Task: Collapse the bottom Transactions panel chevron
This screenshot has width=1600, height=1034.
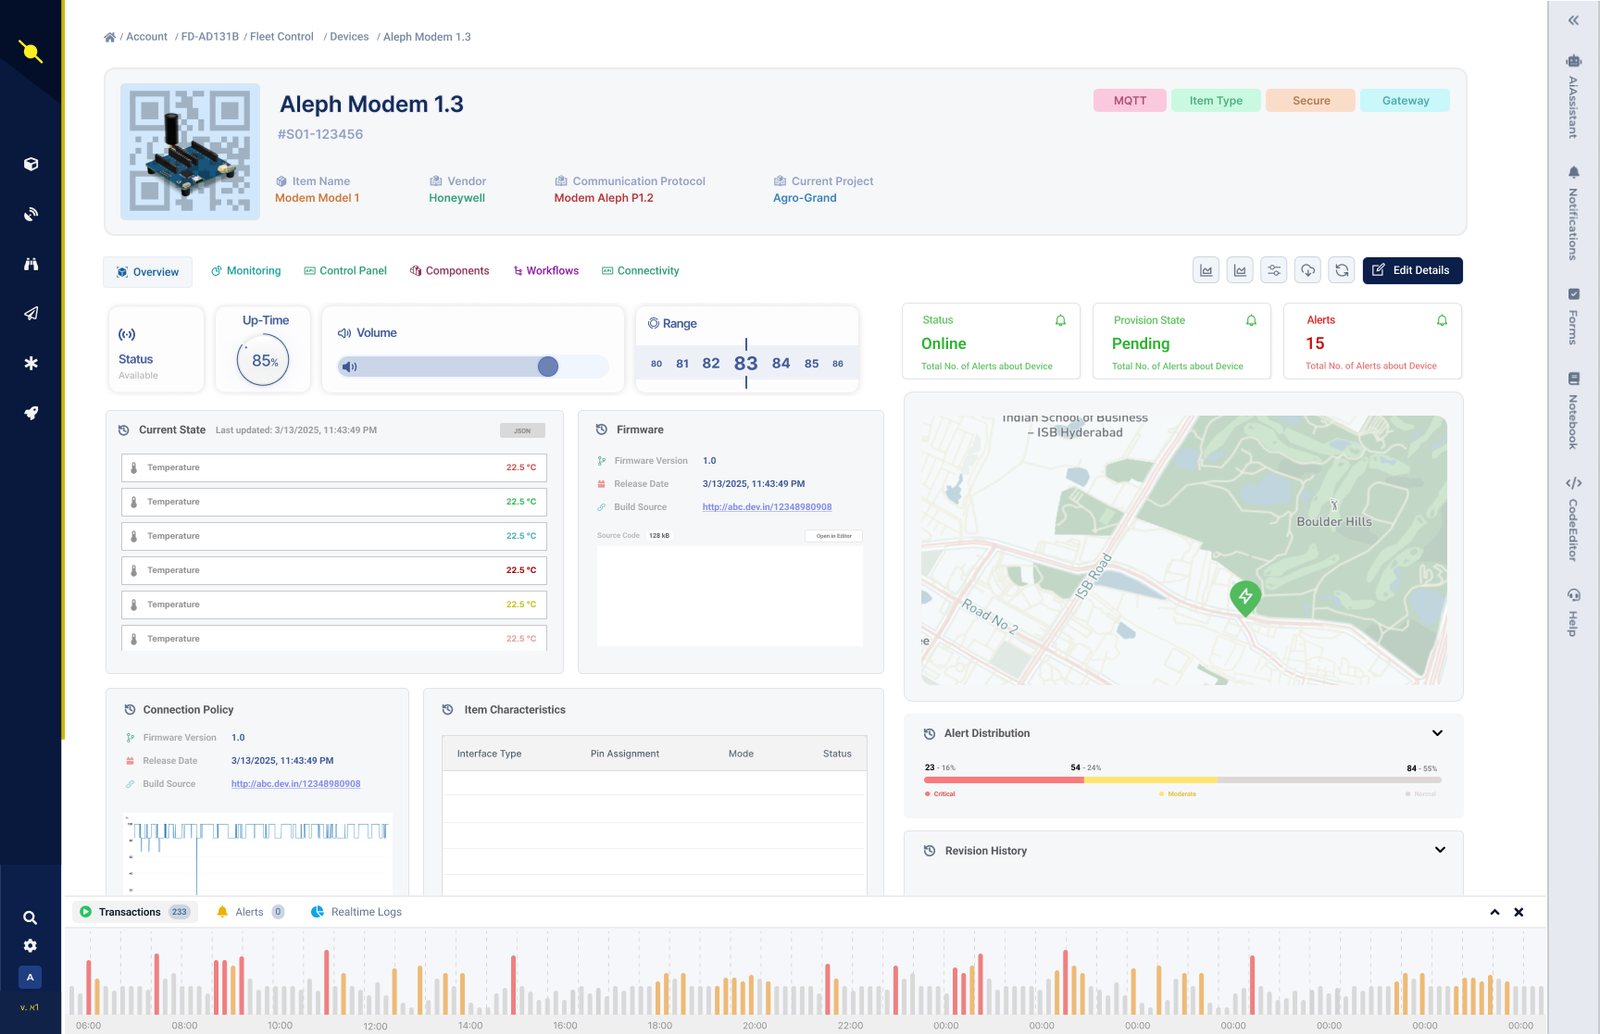Action: tap(1495, 912)
